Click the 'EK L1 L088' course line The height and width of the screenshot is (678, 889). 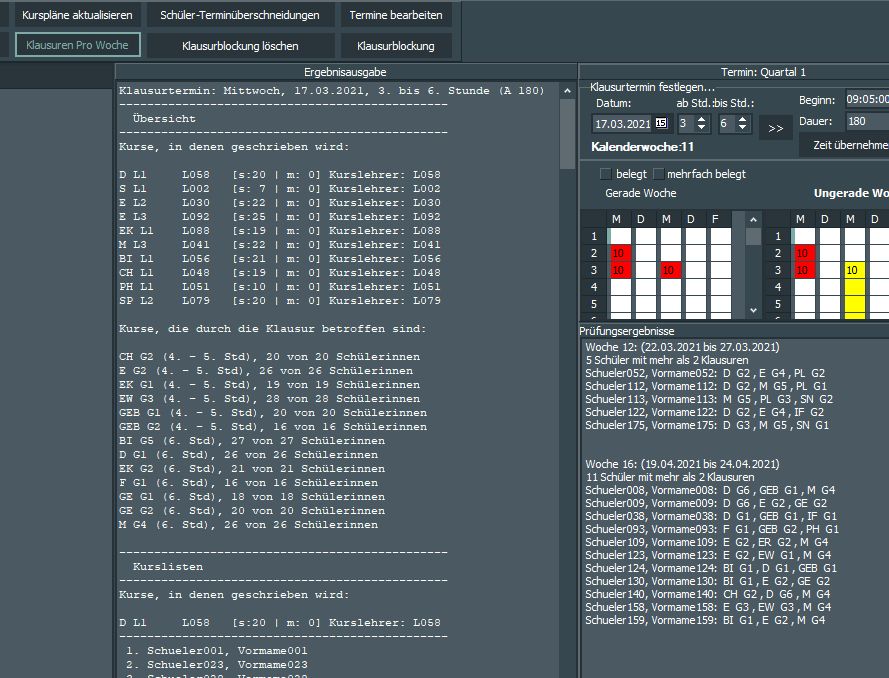tap(280, 231)
